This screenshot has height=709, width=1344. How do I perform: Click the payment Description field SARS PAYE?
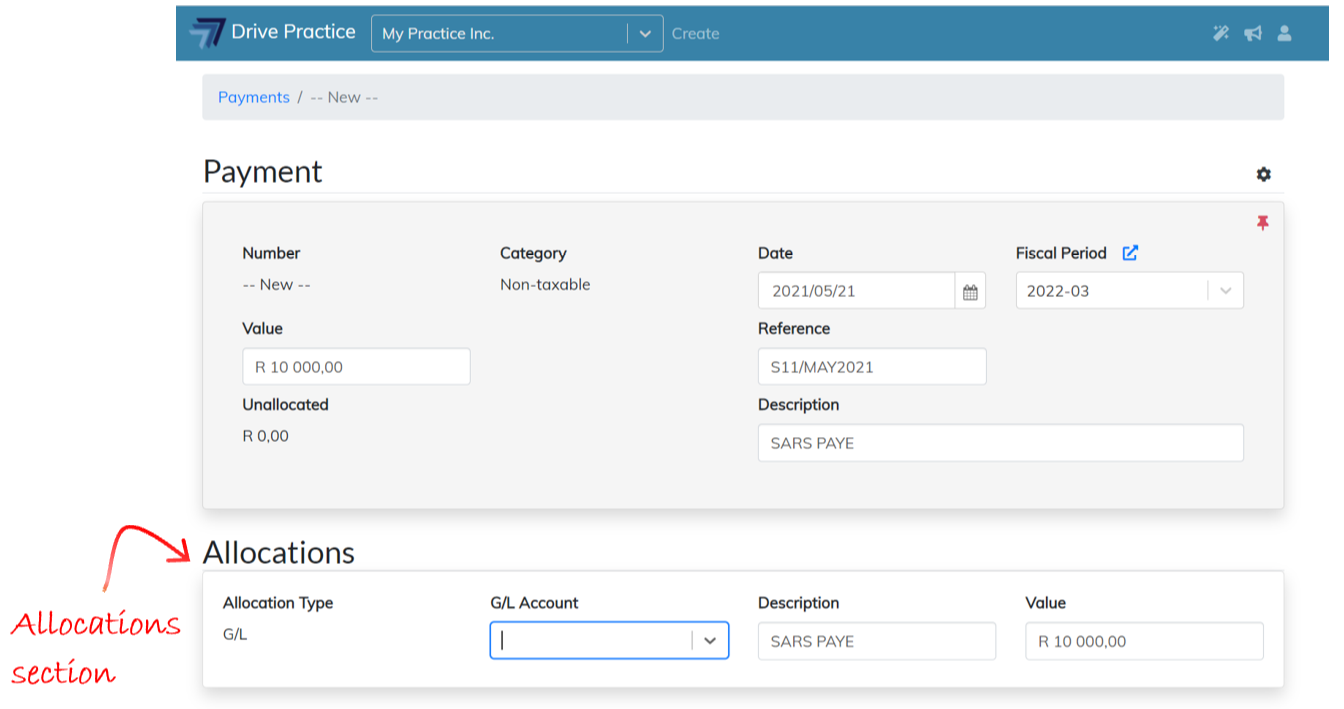pos(1001,443)
